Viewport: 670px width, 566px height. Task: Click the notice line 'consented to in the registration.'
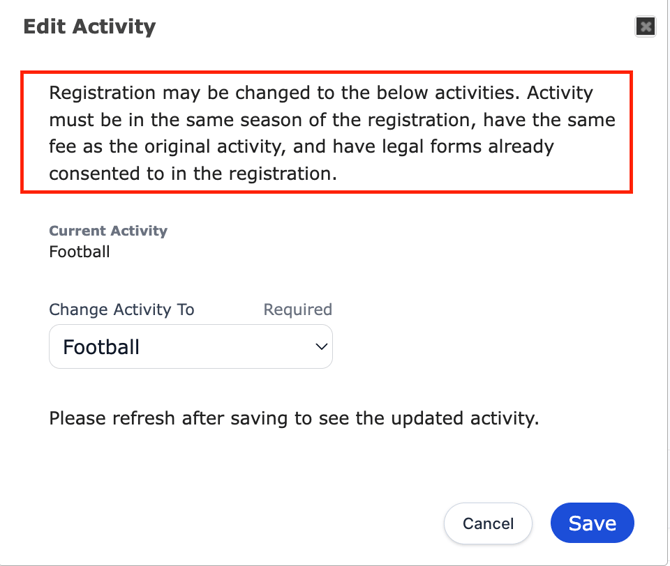click(193, 174)
